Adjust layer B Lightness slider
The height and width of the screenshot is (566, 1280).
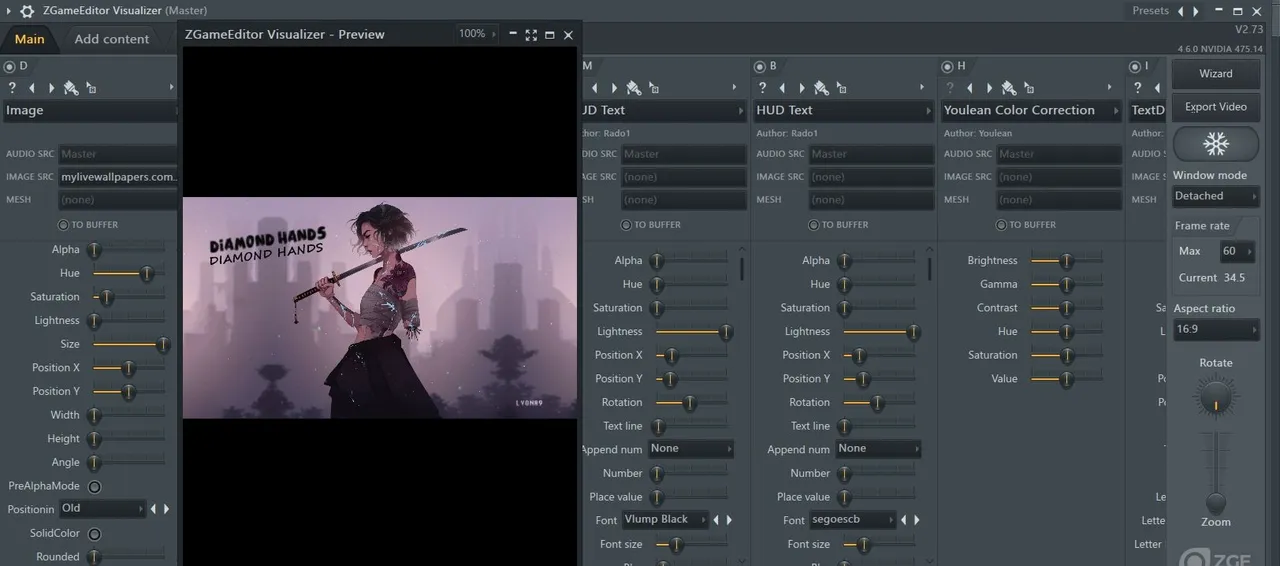[882, 332]
